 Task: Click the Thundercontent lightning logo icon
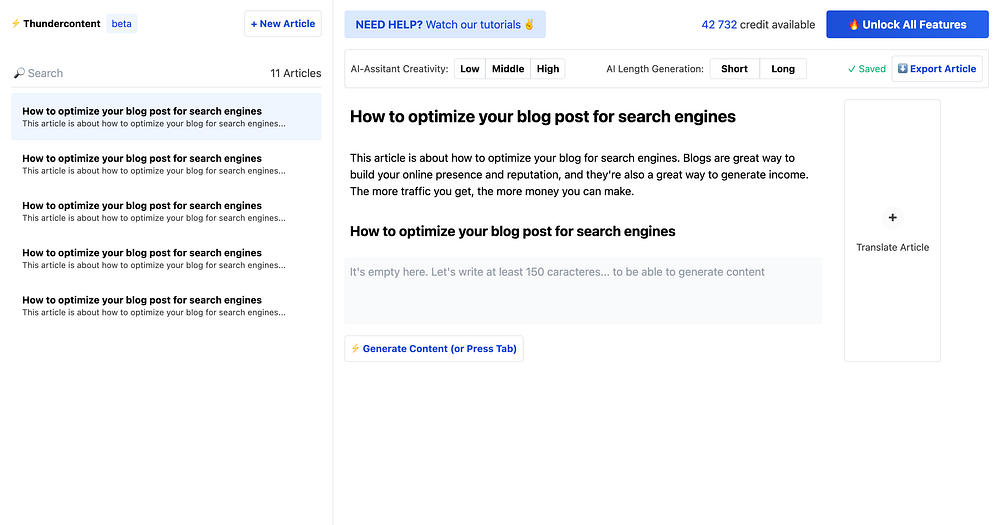tap(16, 24)
